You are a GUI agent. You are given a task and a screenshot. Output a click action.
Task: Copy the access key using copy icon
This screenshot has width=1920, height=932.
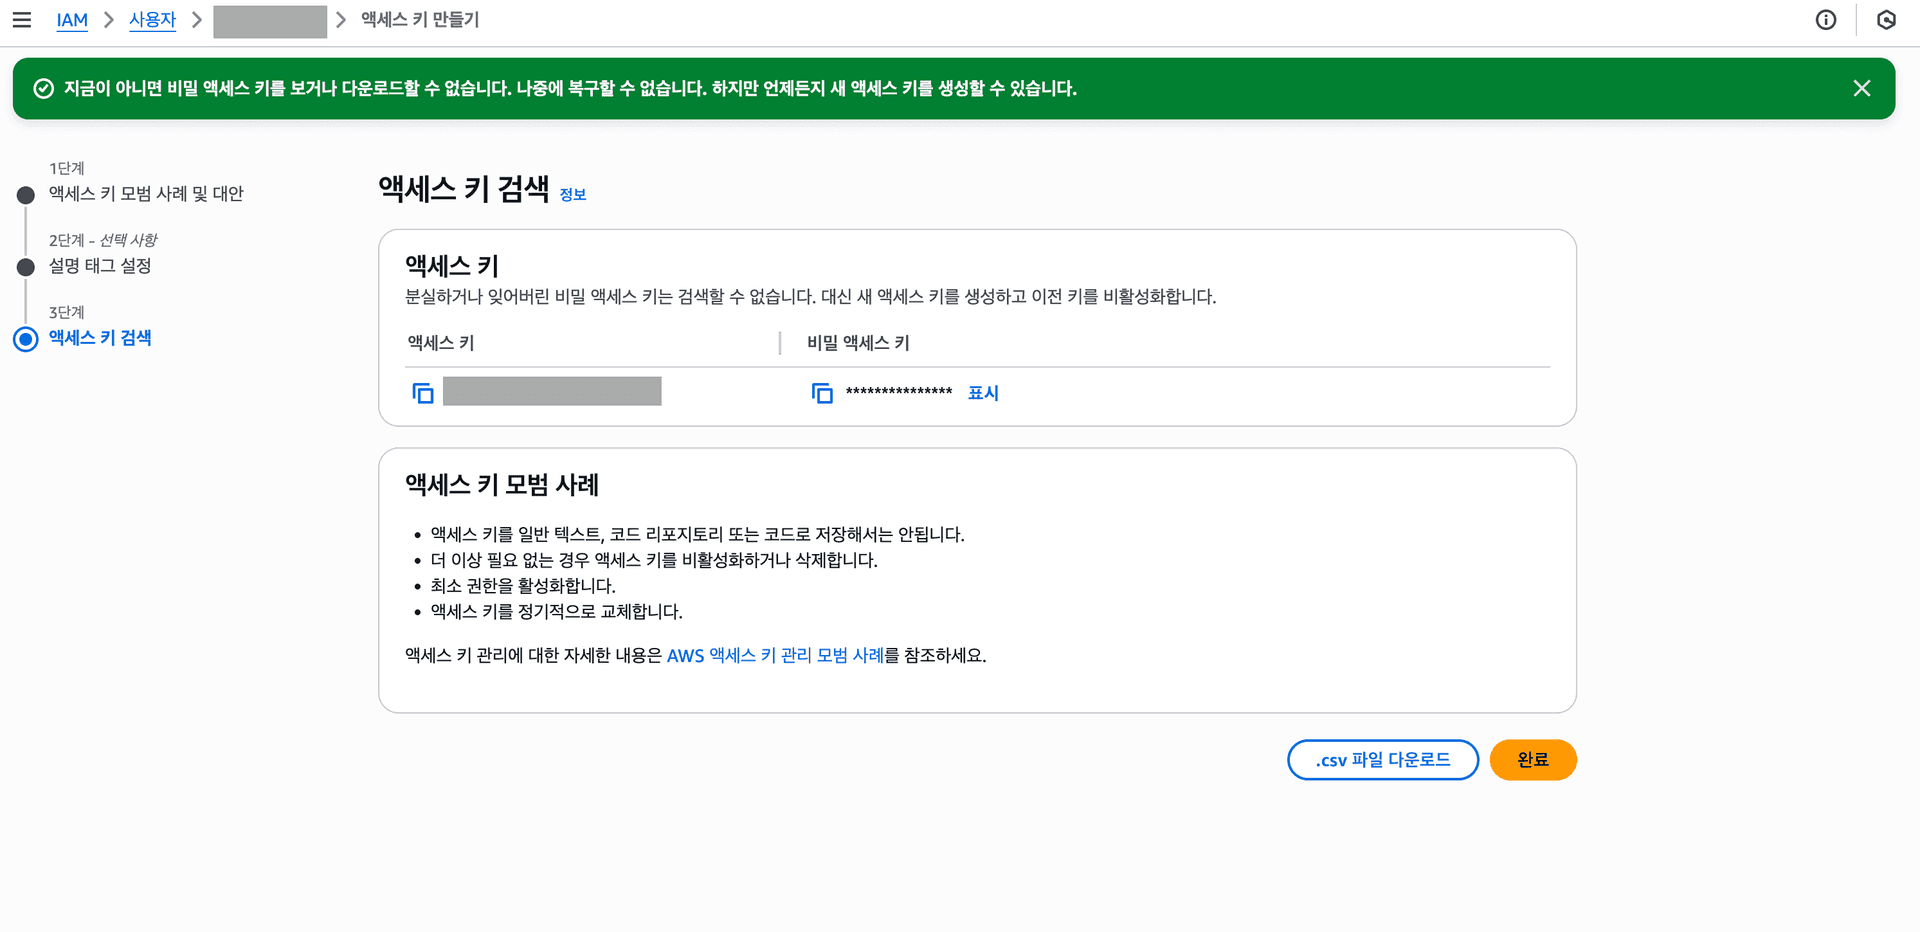422,392
